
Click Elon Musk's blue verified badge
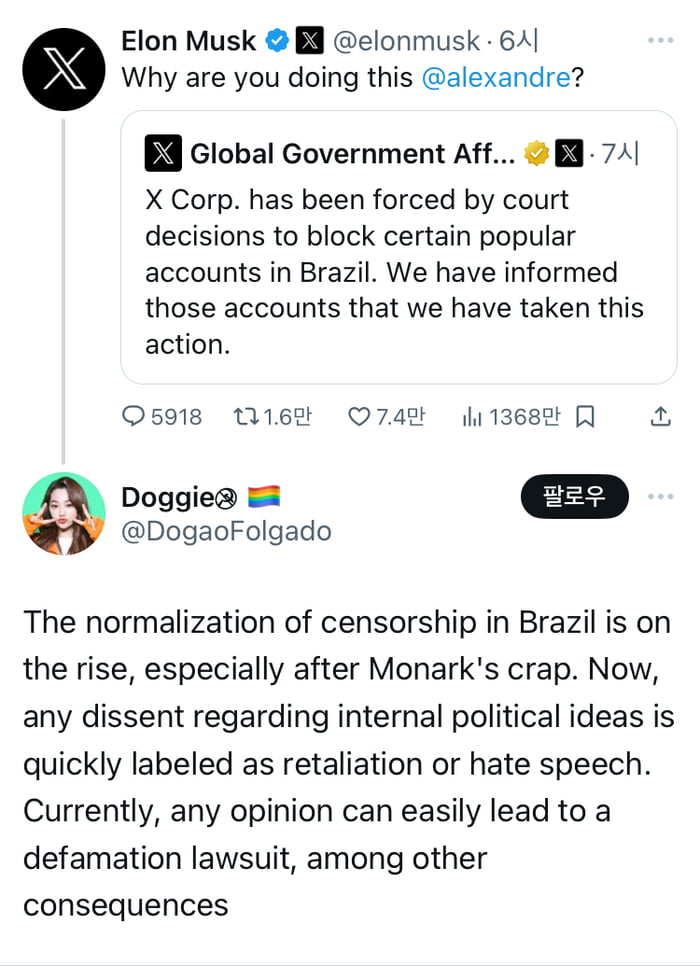coord(276,41)
